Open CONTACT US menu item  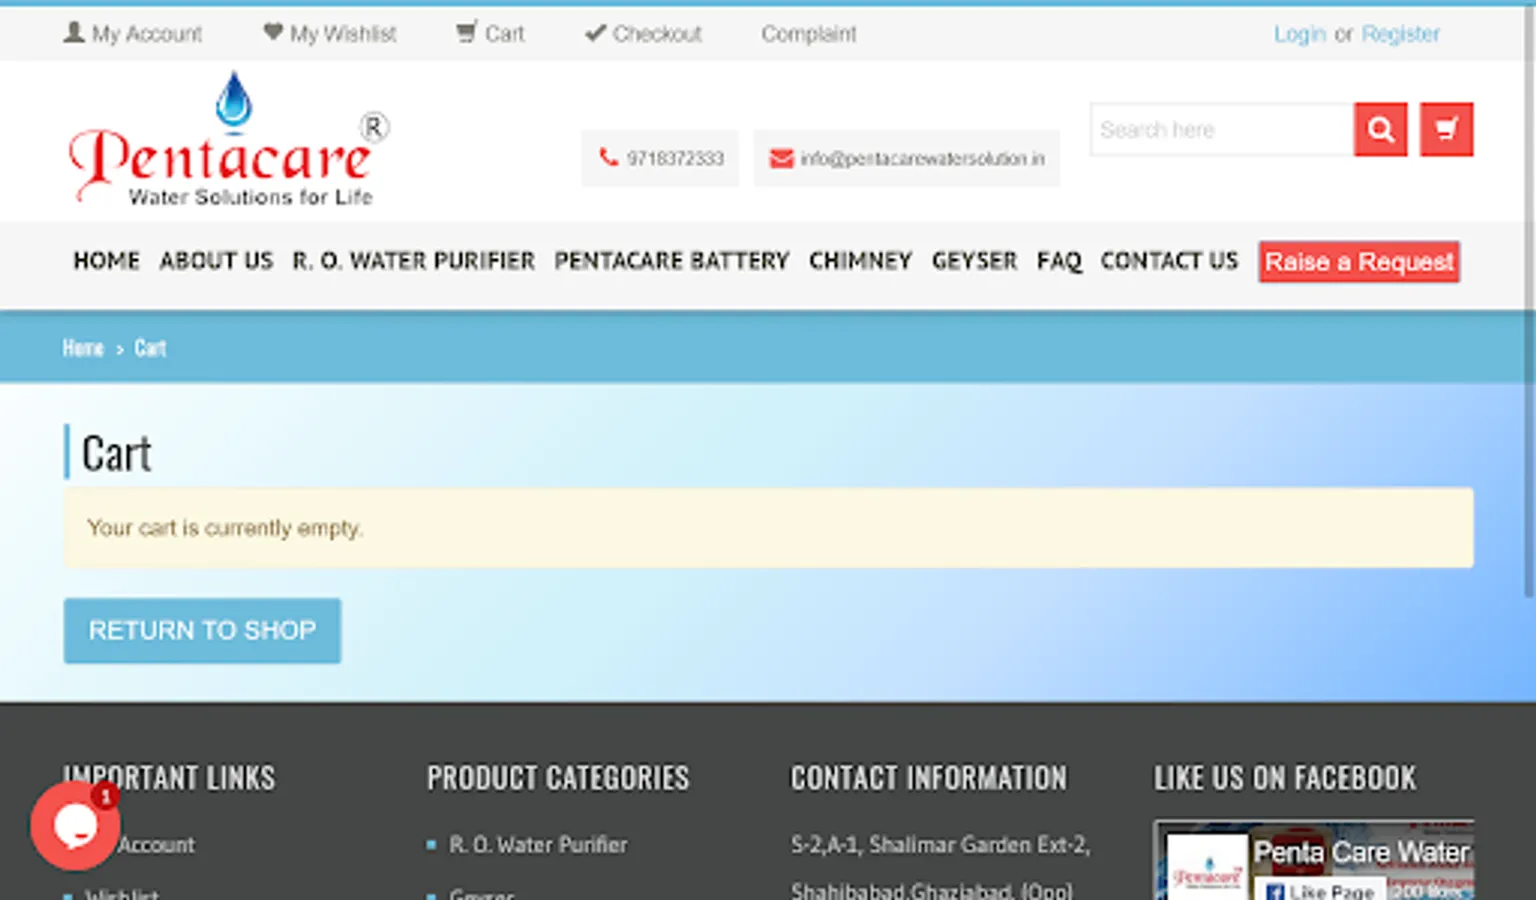[1169, 261]
